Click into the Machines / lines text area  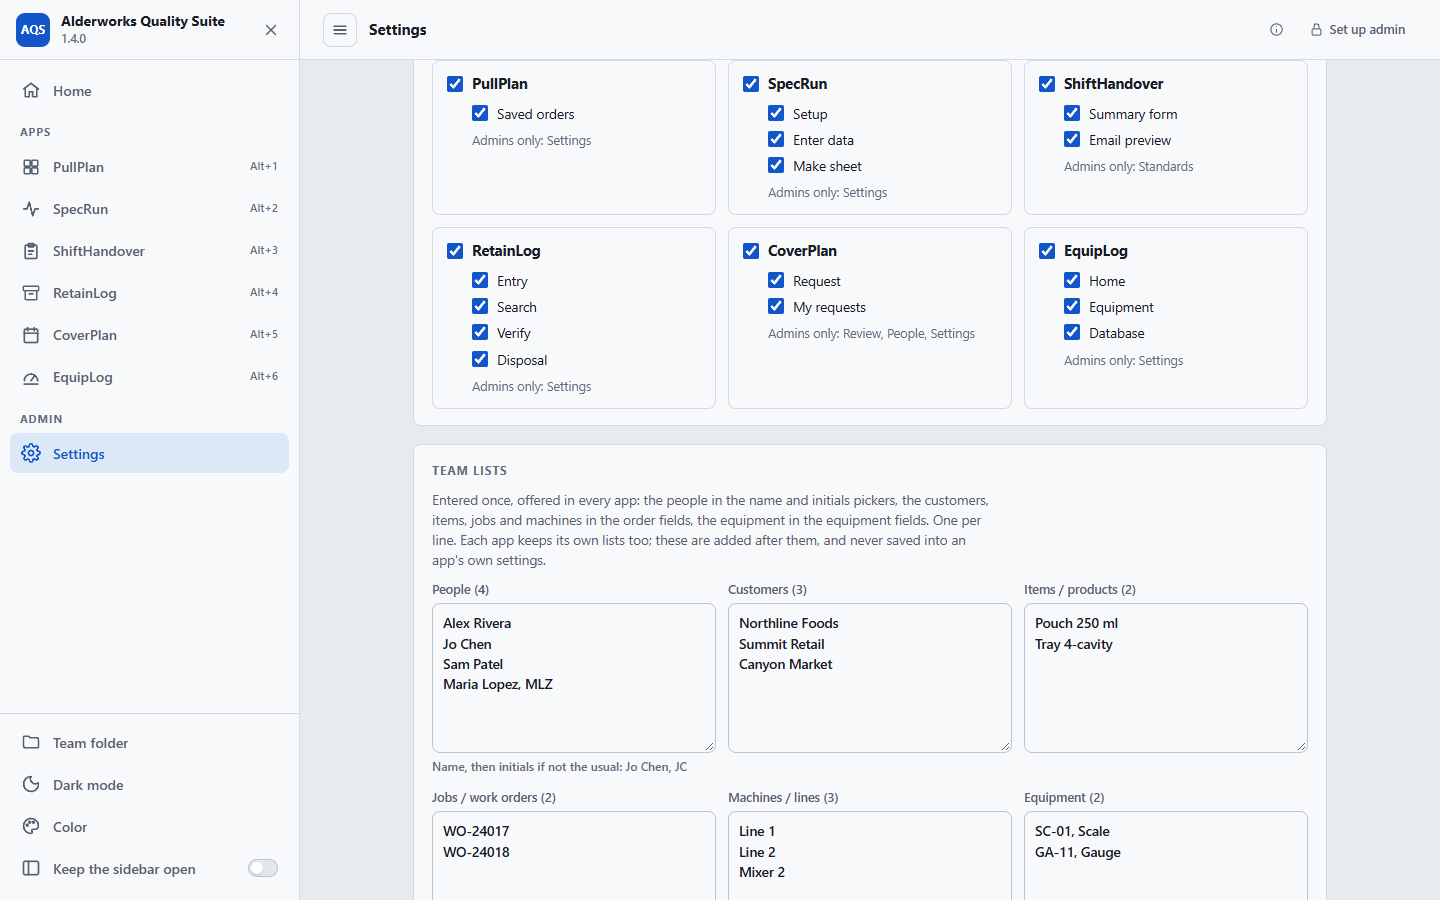[870, 856]
